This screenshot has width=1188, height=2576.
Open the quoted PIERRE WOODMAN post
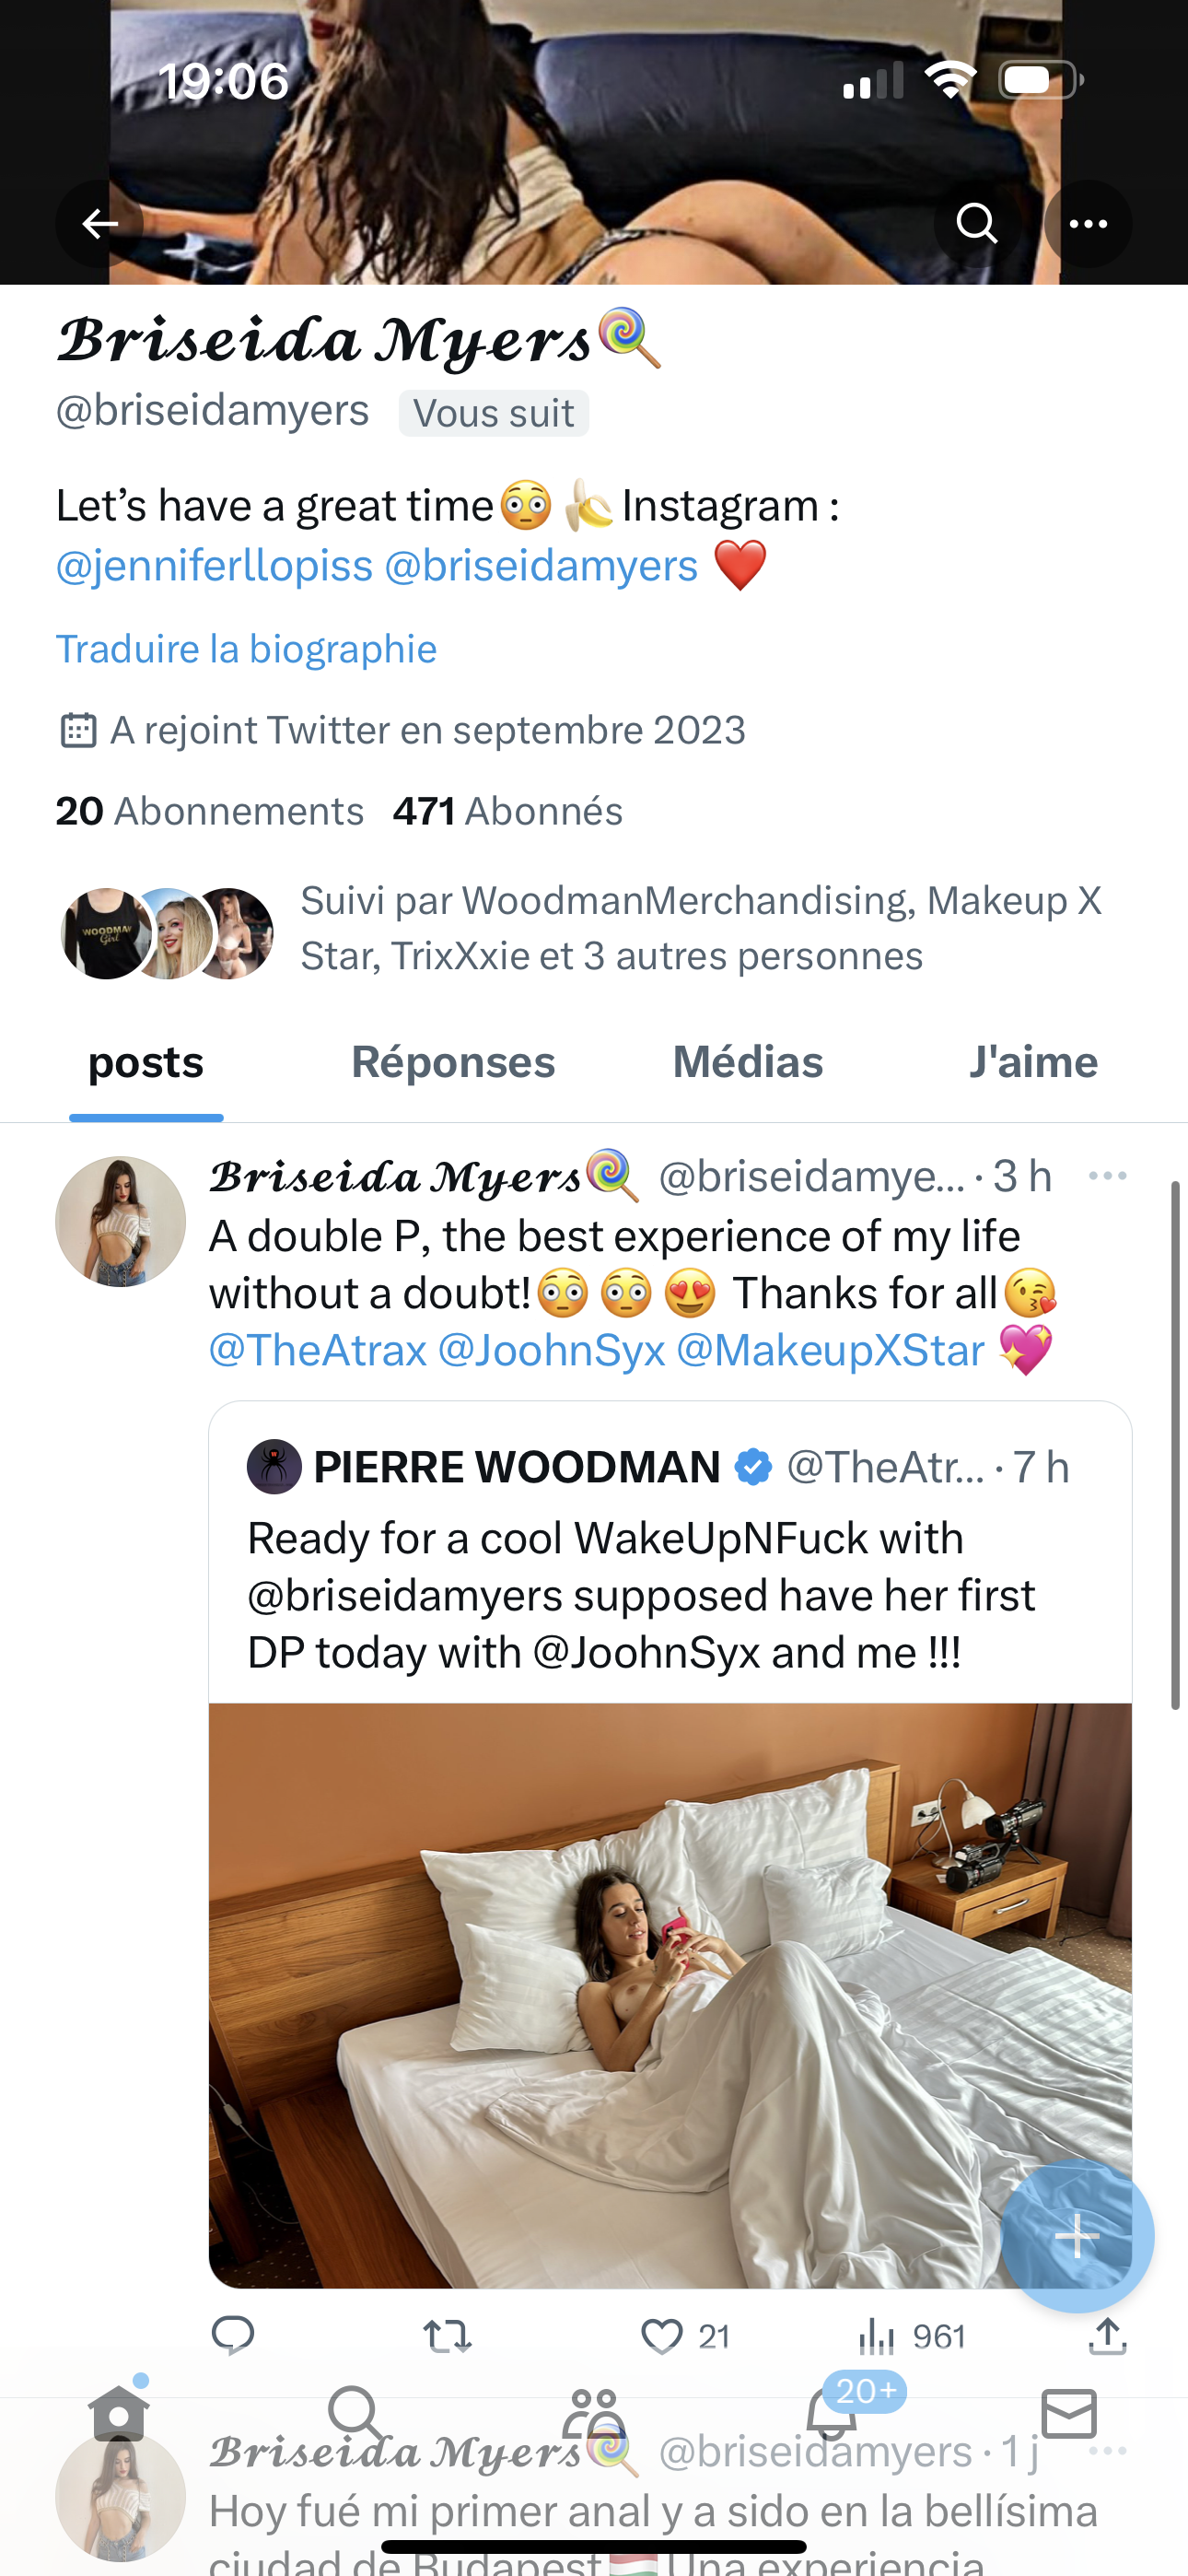(x=670, y=1594)
